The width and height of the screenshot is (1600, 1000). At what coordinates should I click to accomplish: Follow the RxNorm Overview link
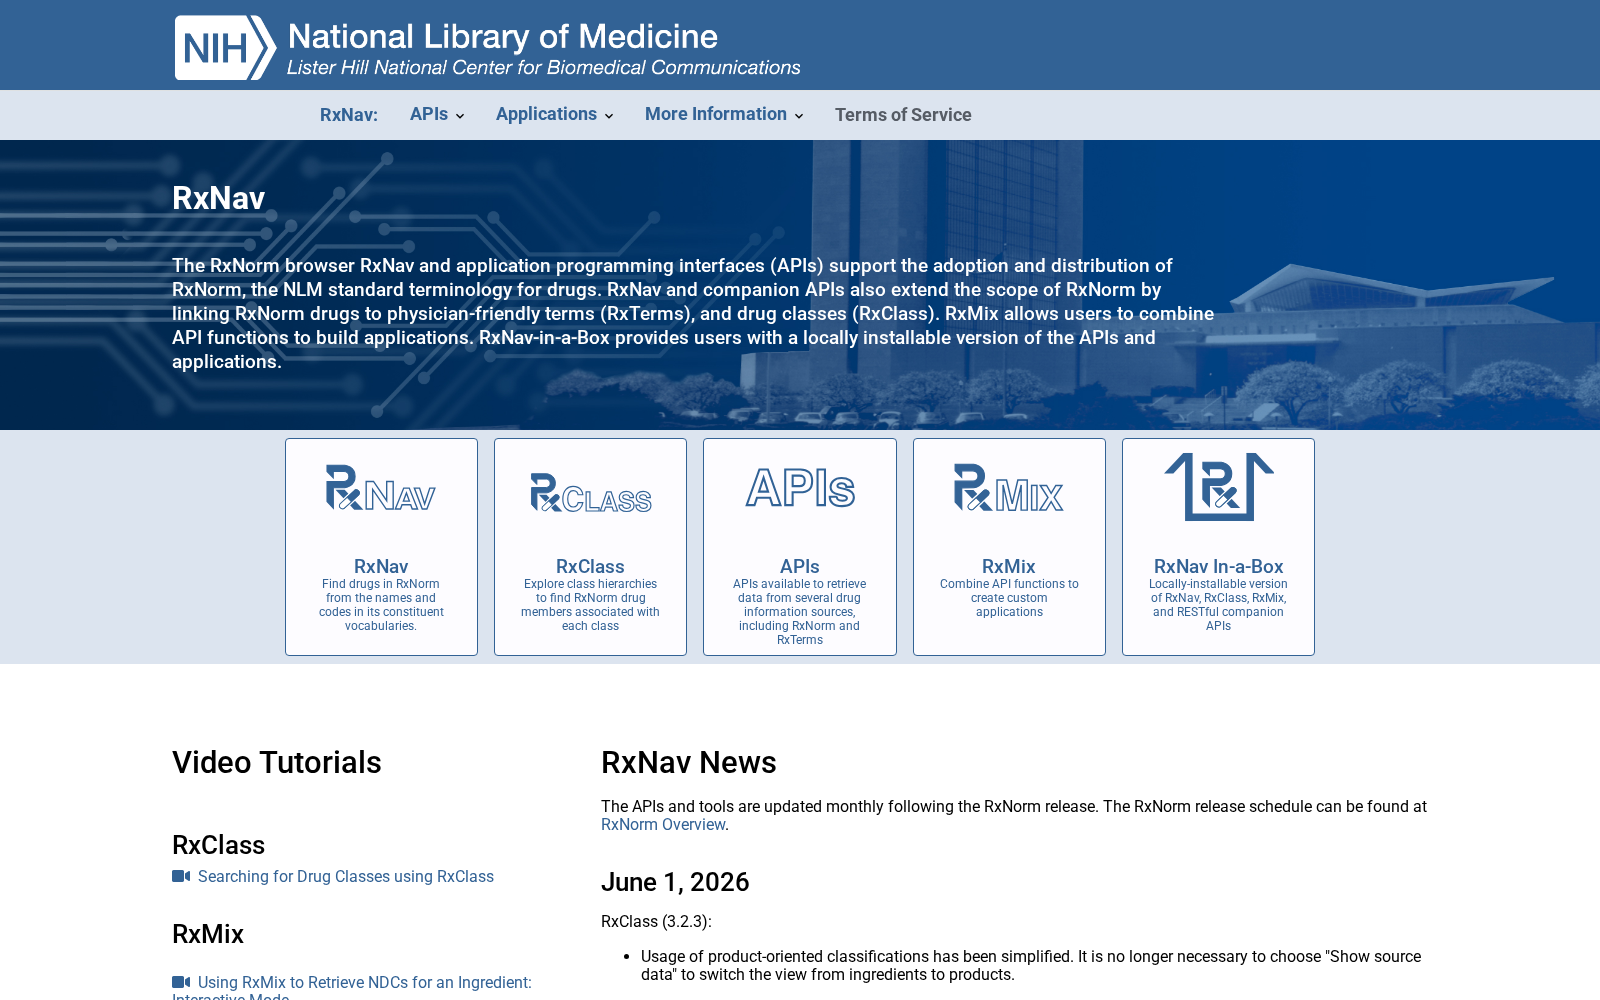[663, 824]
